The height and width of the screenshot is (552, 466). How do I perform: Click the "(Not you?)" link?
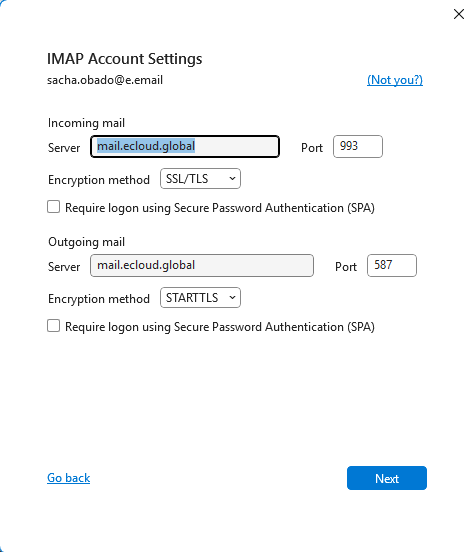tap(395, 80)
